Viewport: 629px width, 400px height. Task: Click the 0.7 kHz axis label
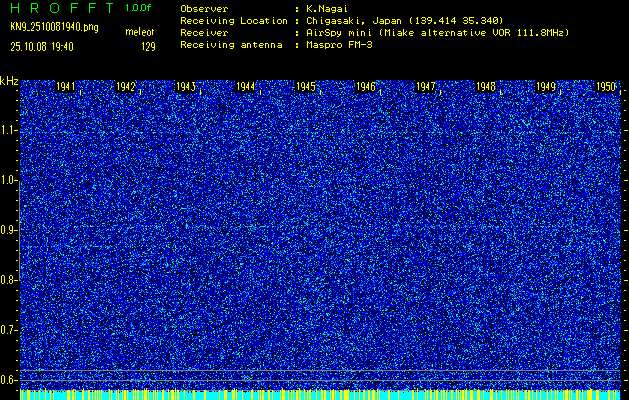click(x=10, y=329)
